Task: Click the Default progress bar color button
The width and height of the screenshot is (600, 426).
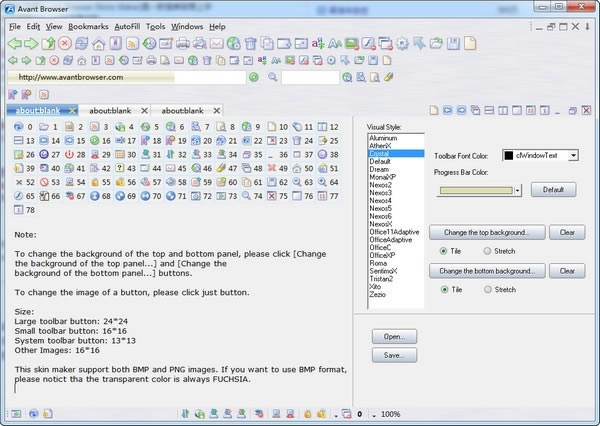Action: pos(553,190)
